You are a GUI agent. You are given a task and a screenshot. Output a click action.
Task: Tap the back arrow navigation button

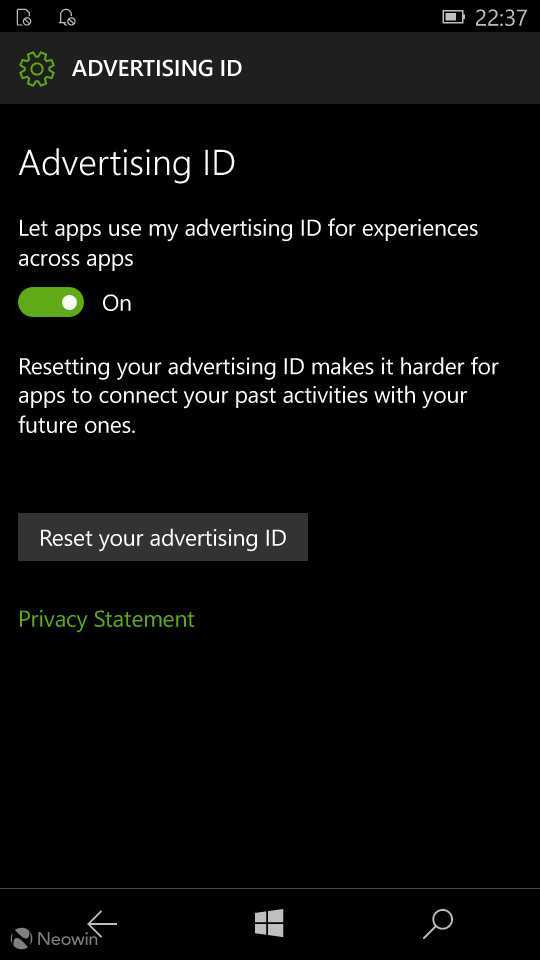coord(102,923)
